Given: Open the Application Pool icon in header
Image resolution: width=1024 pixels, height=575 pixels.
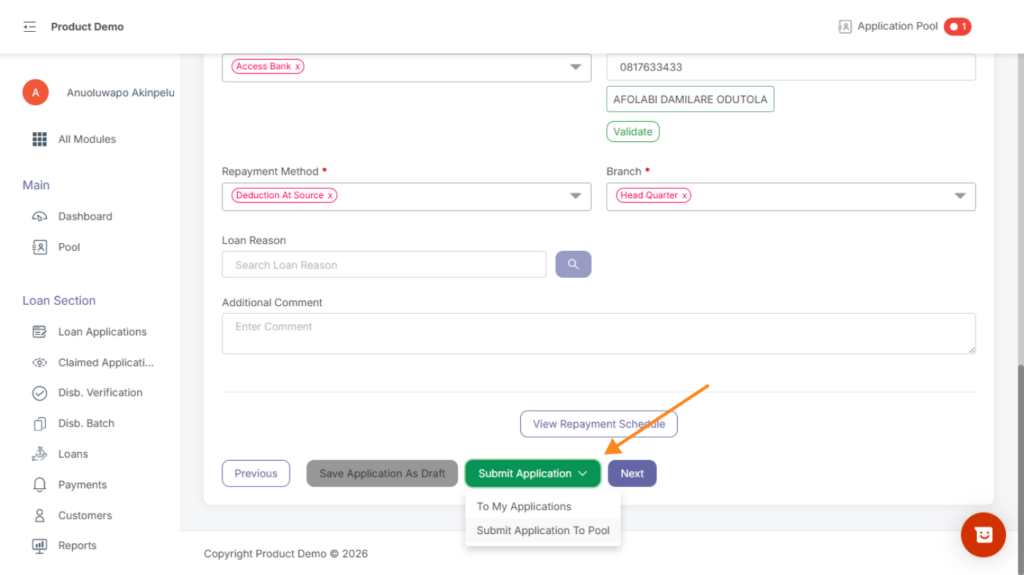Looking at the screenshot, I should (x=845, y=27).
